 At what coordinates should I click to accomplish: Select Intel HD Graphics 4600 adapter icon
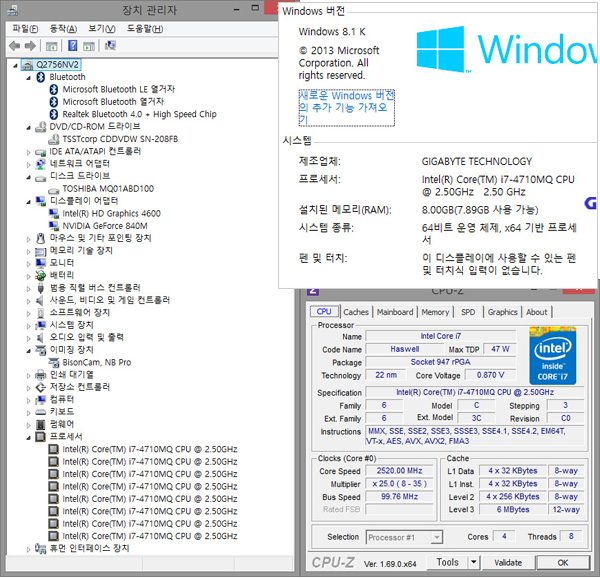[54, 214]
